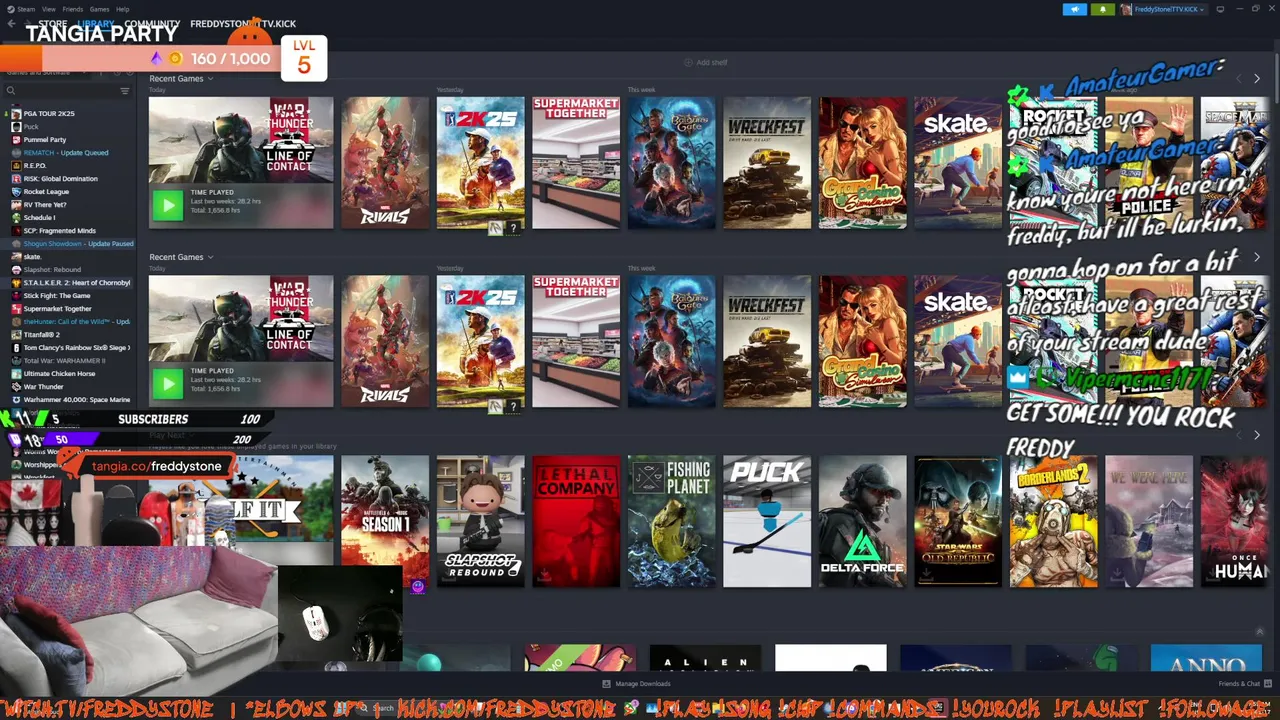Expand the FreddyStone account name dropdown
The image size is (1280, 720).
1169,9
